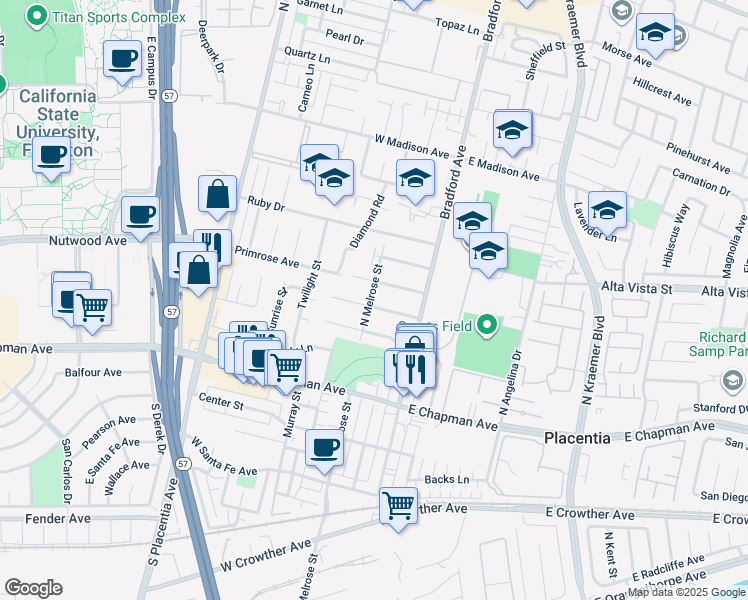Click the N Angelina Dr street label
The image size is (748, 600).
(511, 383)
